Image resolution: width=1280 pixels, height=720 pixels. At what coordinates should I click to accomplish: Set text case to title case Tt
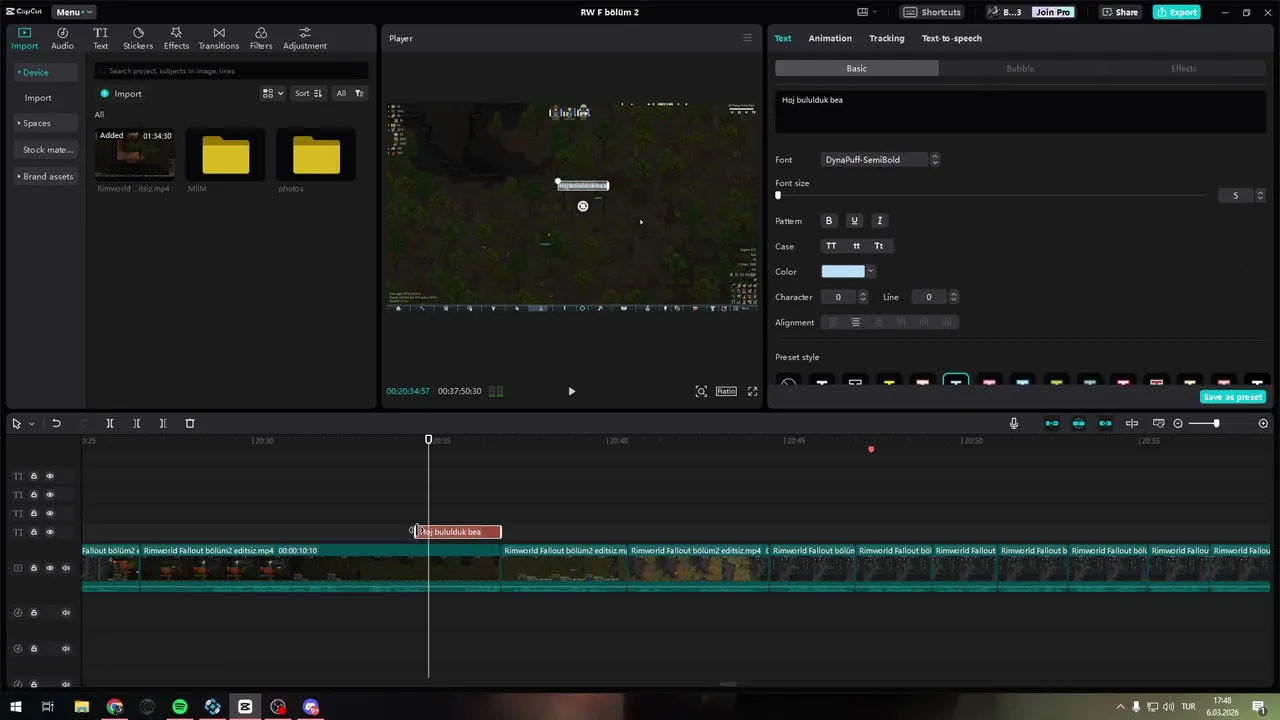[879, 246]
